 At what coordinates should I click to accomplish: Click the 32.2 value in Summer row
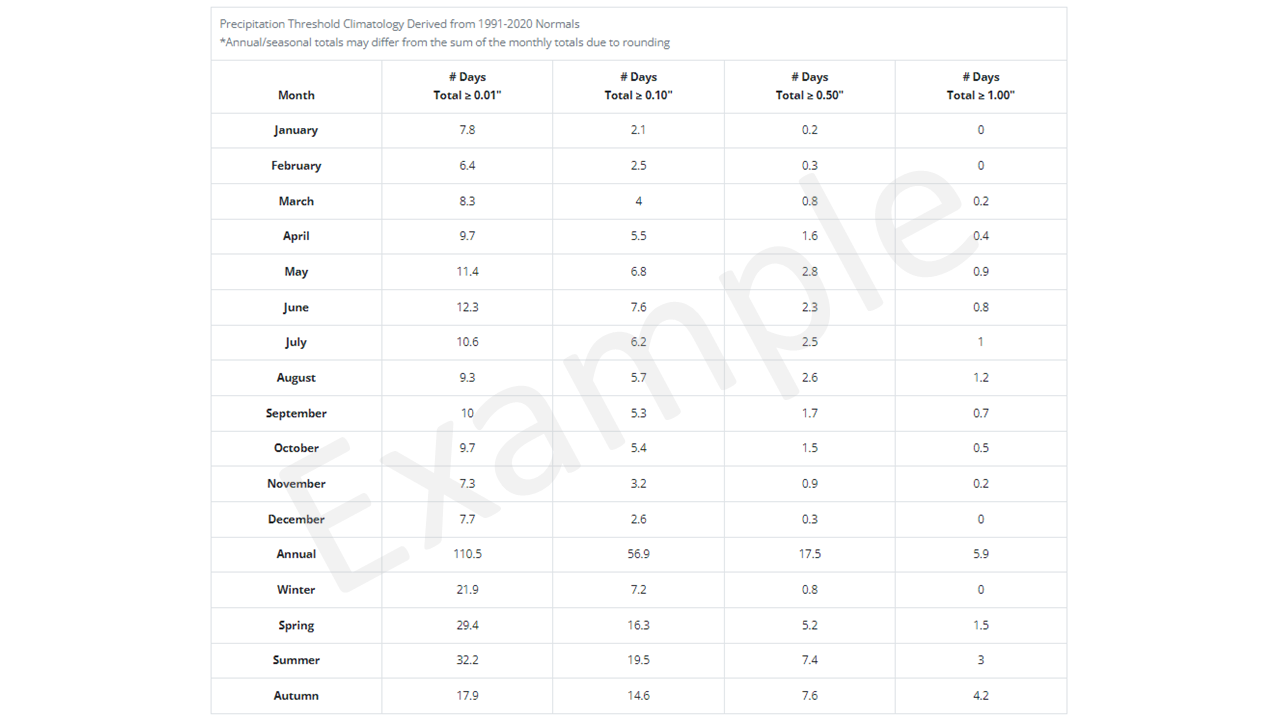(467, 660)
